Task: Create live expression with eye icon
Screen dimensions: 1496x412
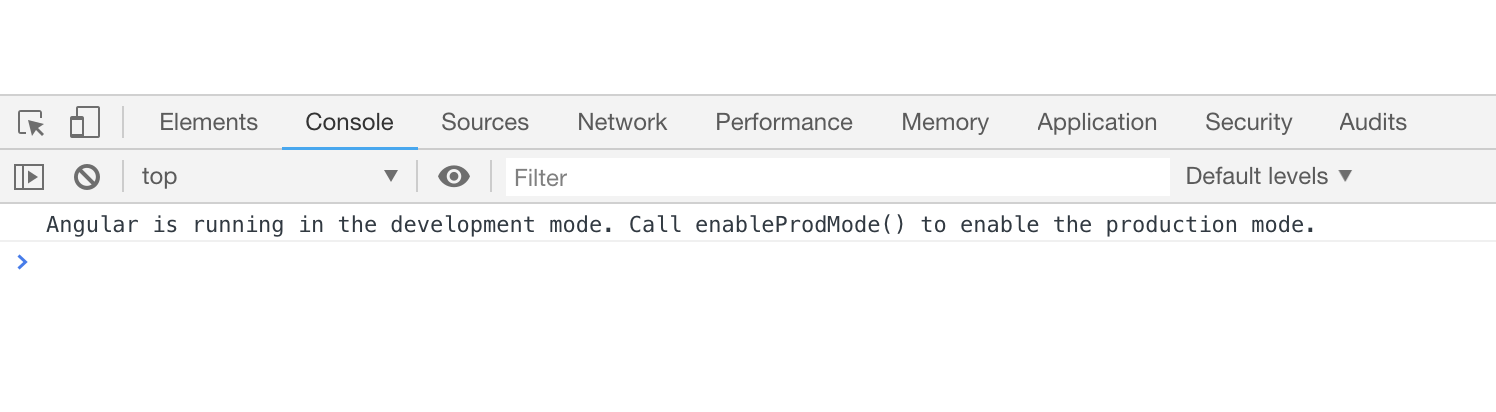Action: point(454,177)
